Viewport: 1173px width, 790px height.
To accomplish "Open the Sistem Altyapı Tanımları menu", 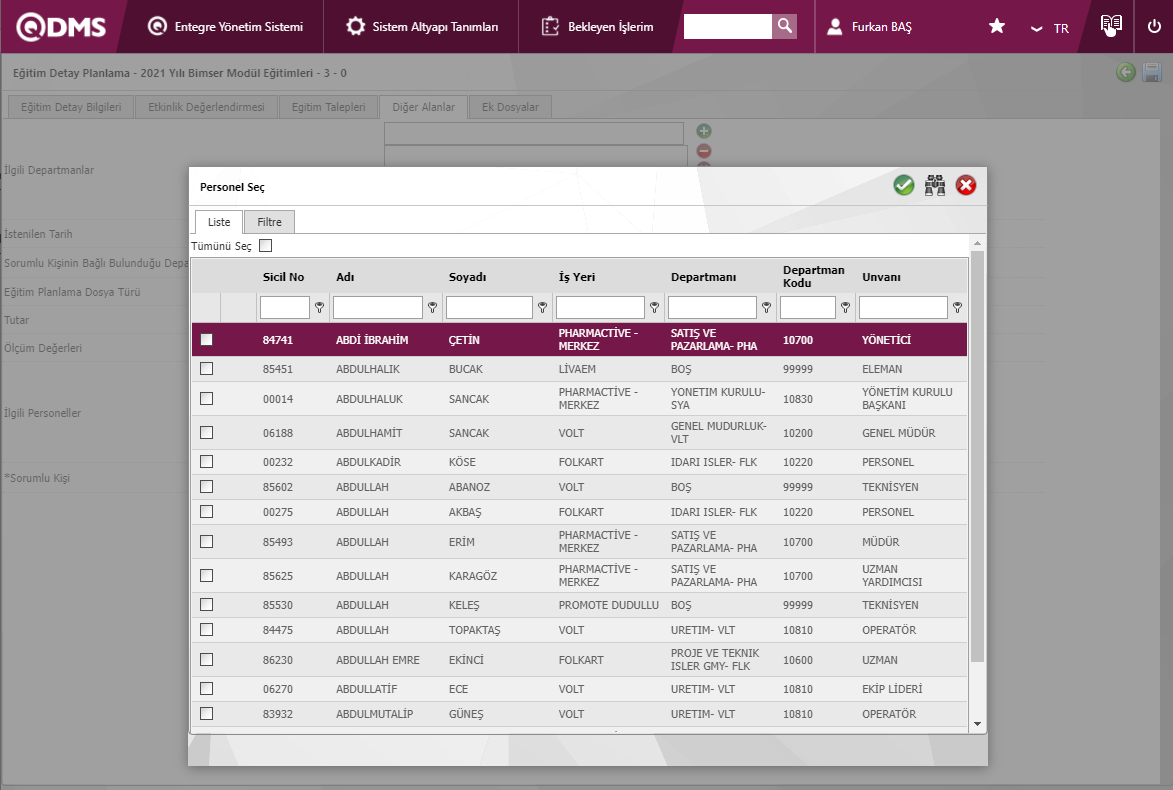I will point(421,27).
